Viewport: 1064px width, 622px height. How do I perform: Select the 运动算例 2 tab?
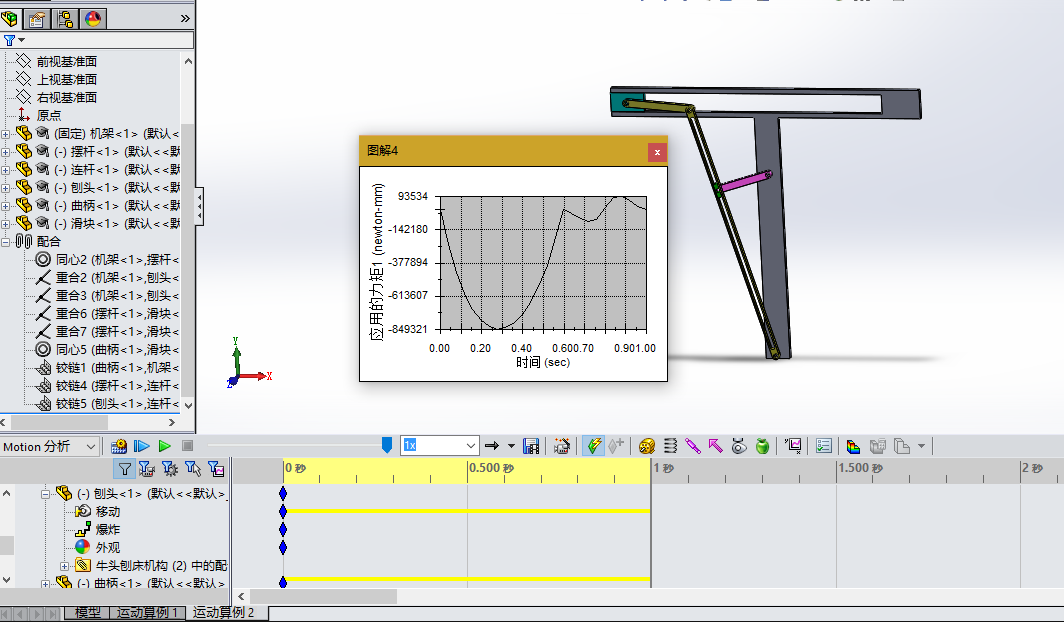click(223, 613)
